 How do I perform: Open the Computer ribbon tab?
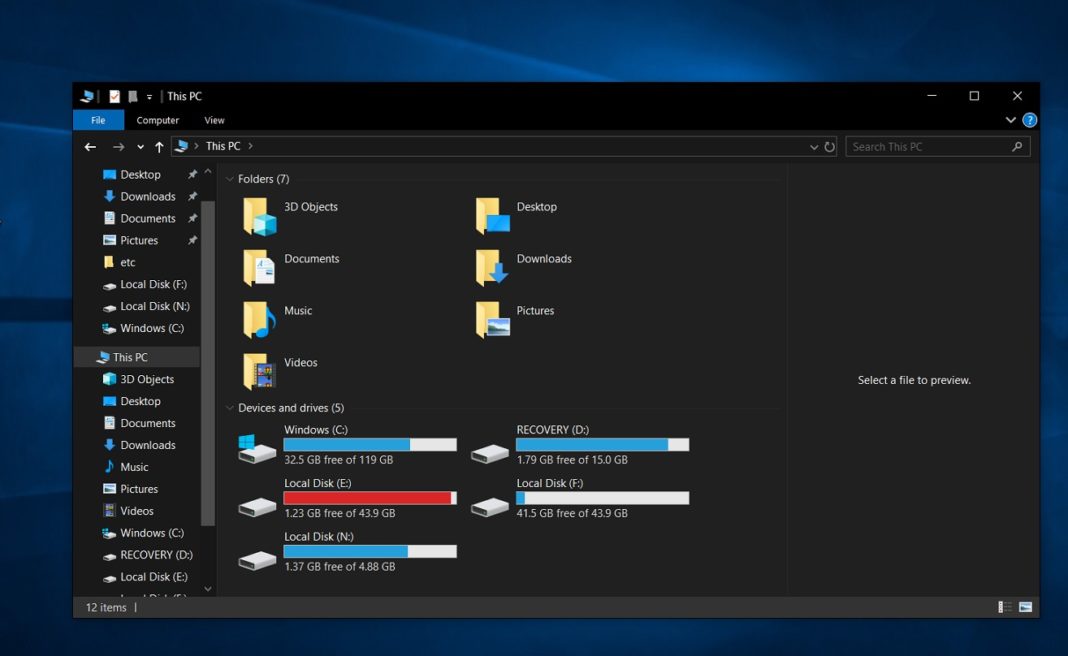(157, 120)
